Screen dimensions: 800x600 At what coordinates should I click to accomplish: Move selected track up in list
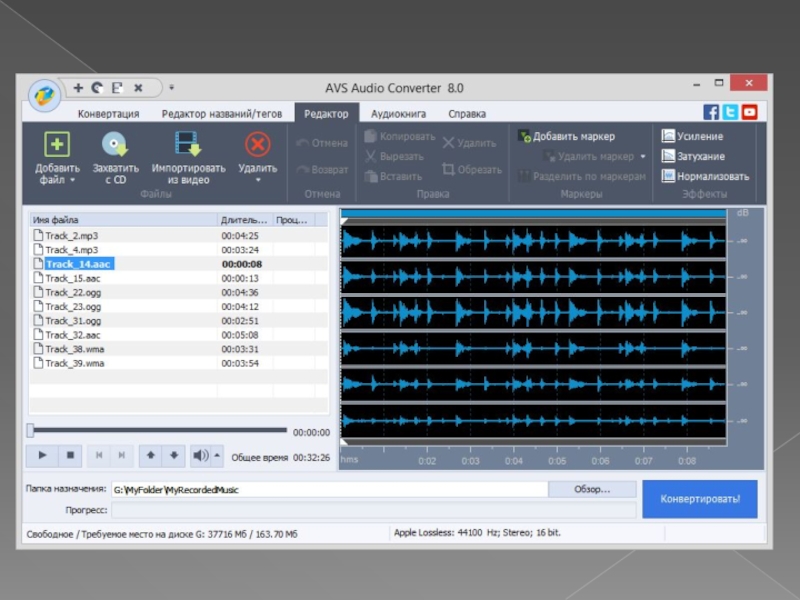(151, 455)
